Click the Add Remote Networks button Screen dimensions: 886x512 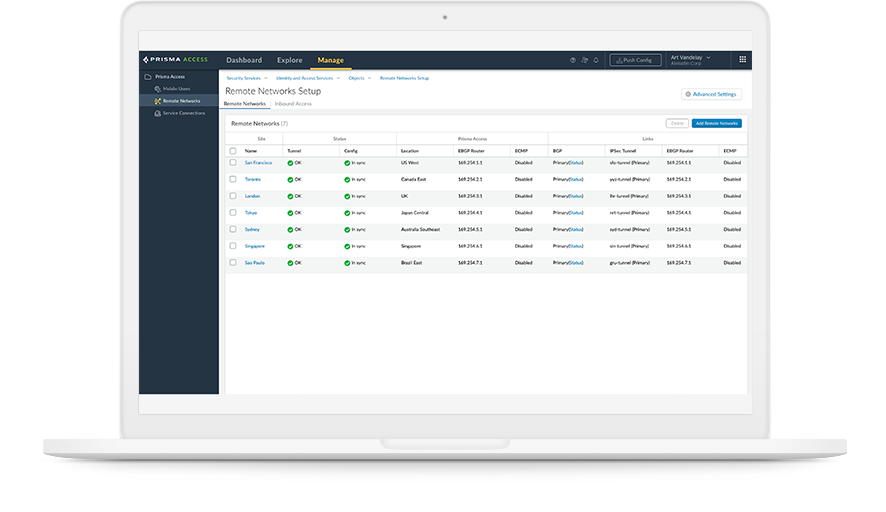pyautogui.click(x=717, y=123)
